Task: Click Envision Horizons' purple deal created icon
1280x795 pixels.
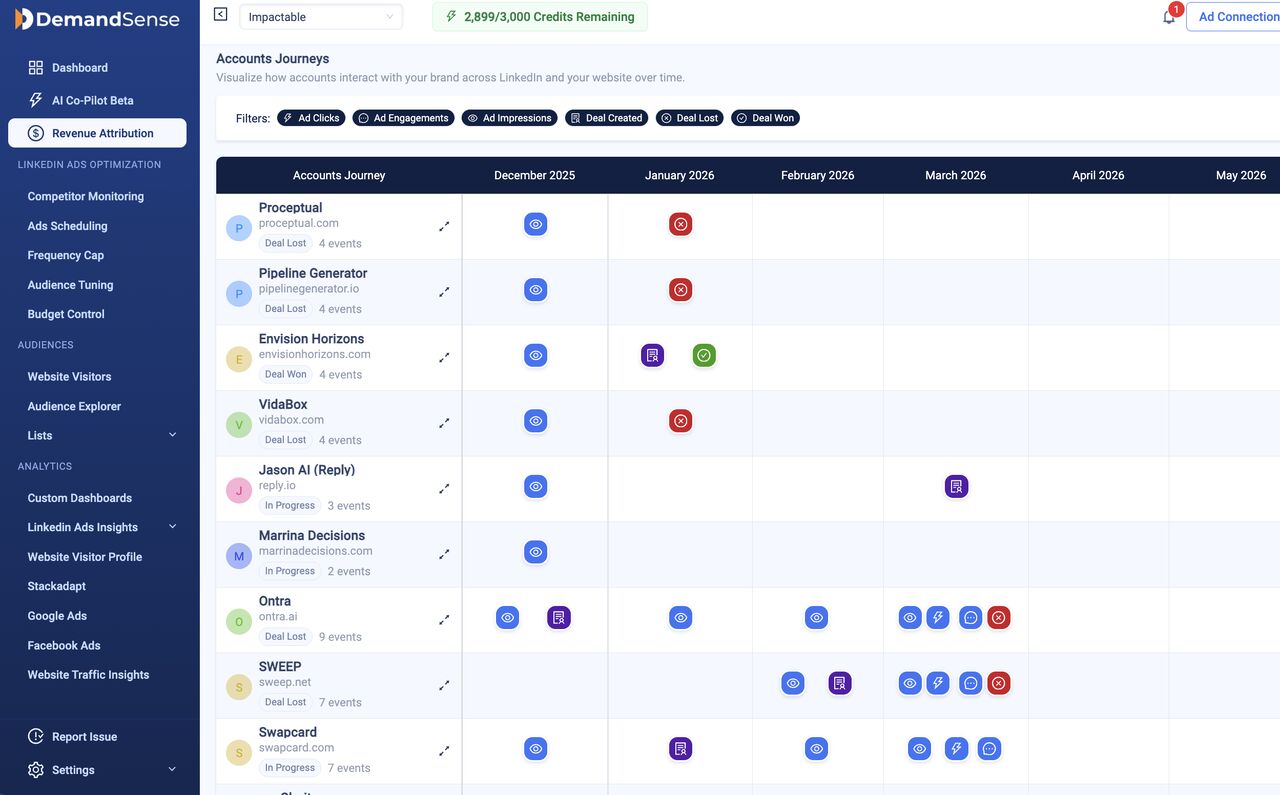Action: point(652,355)
